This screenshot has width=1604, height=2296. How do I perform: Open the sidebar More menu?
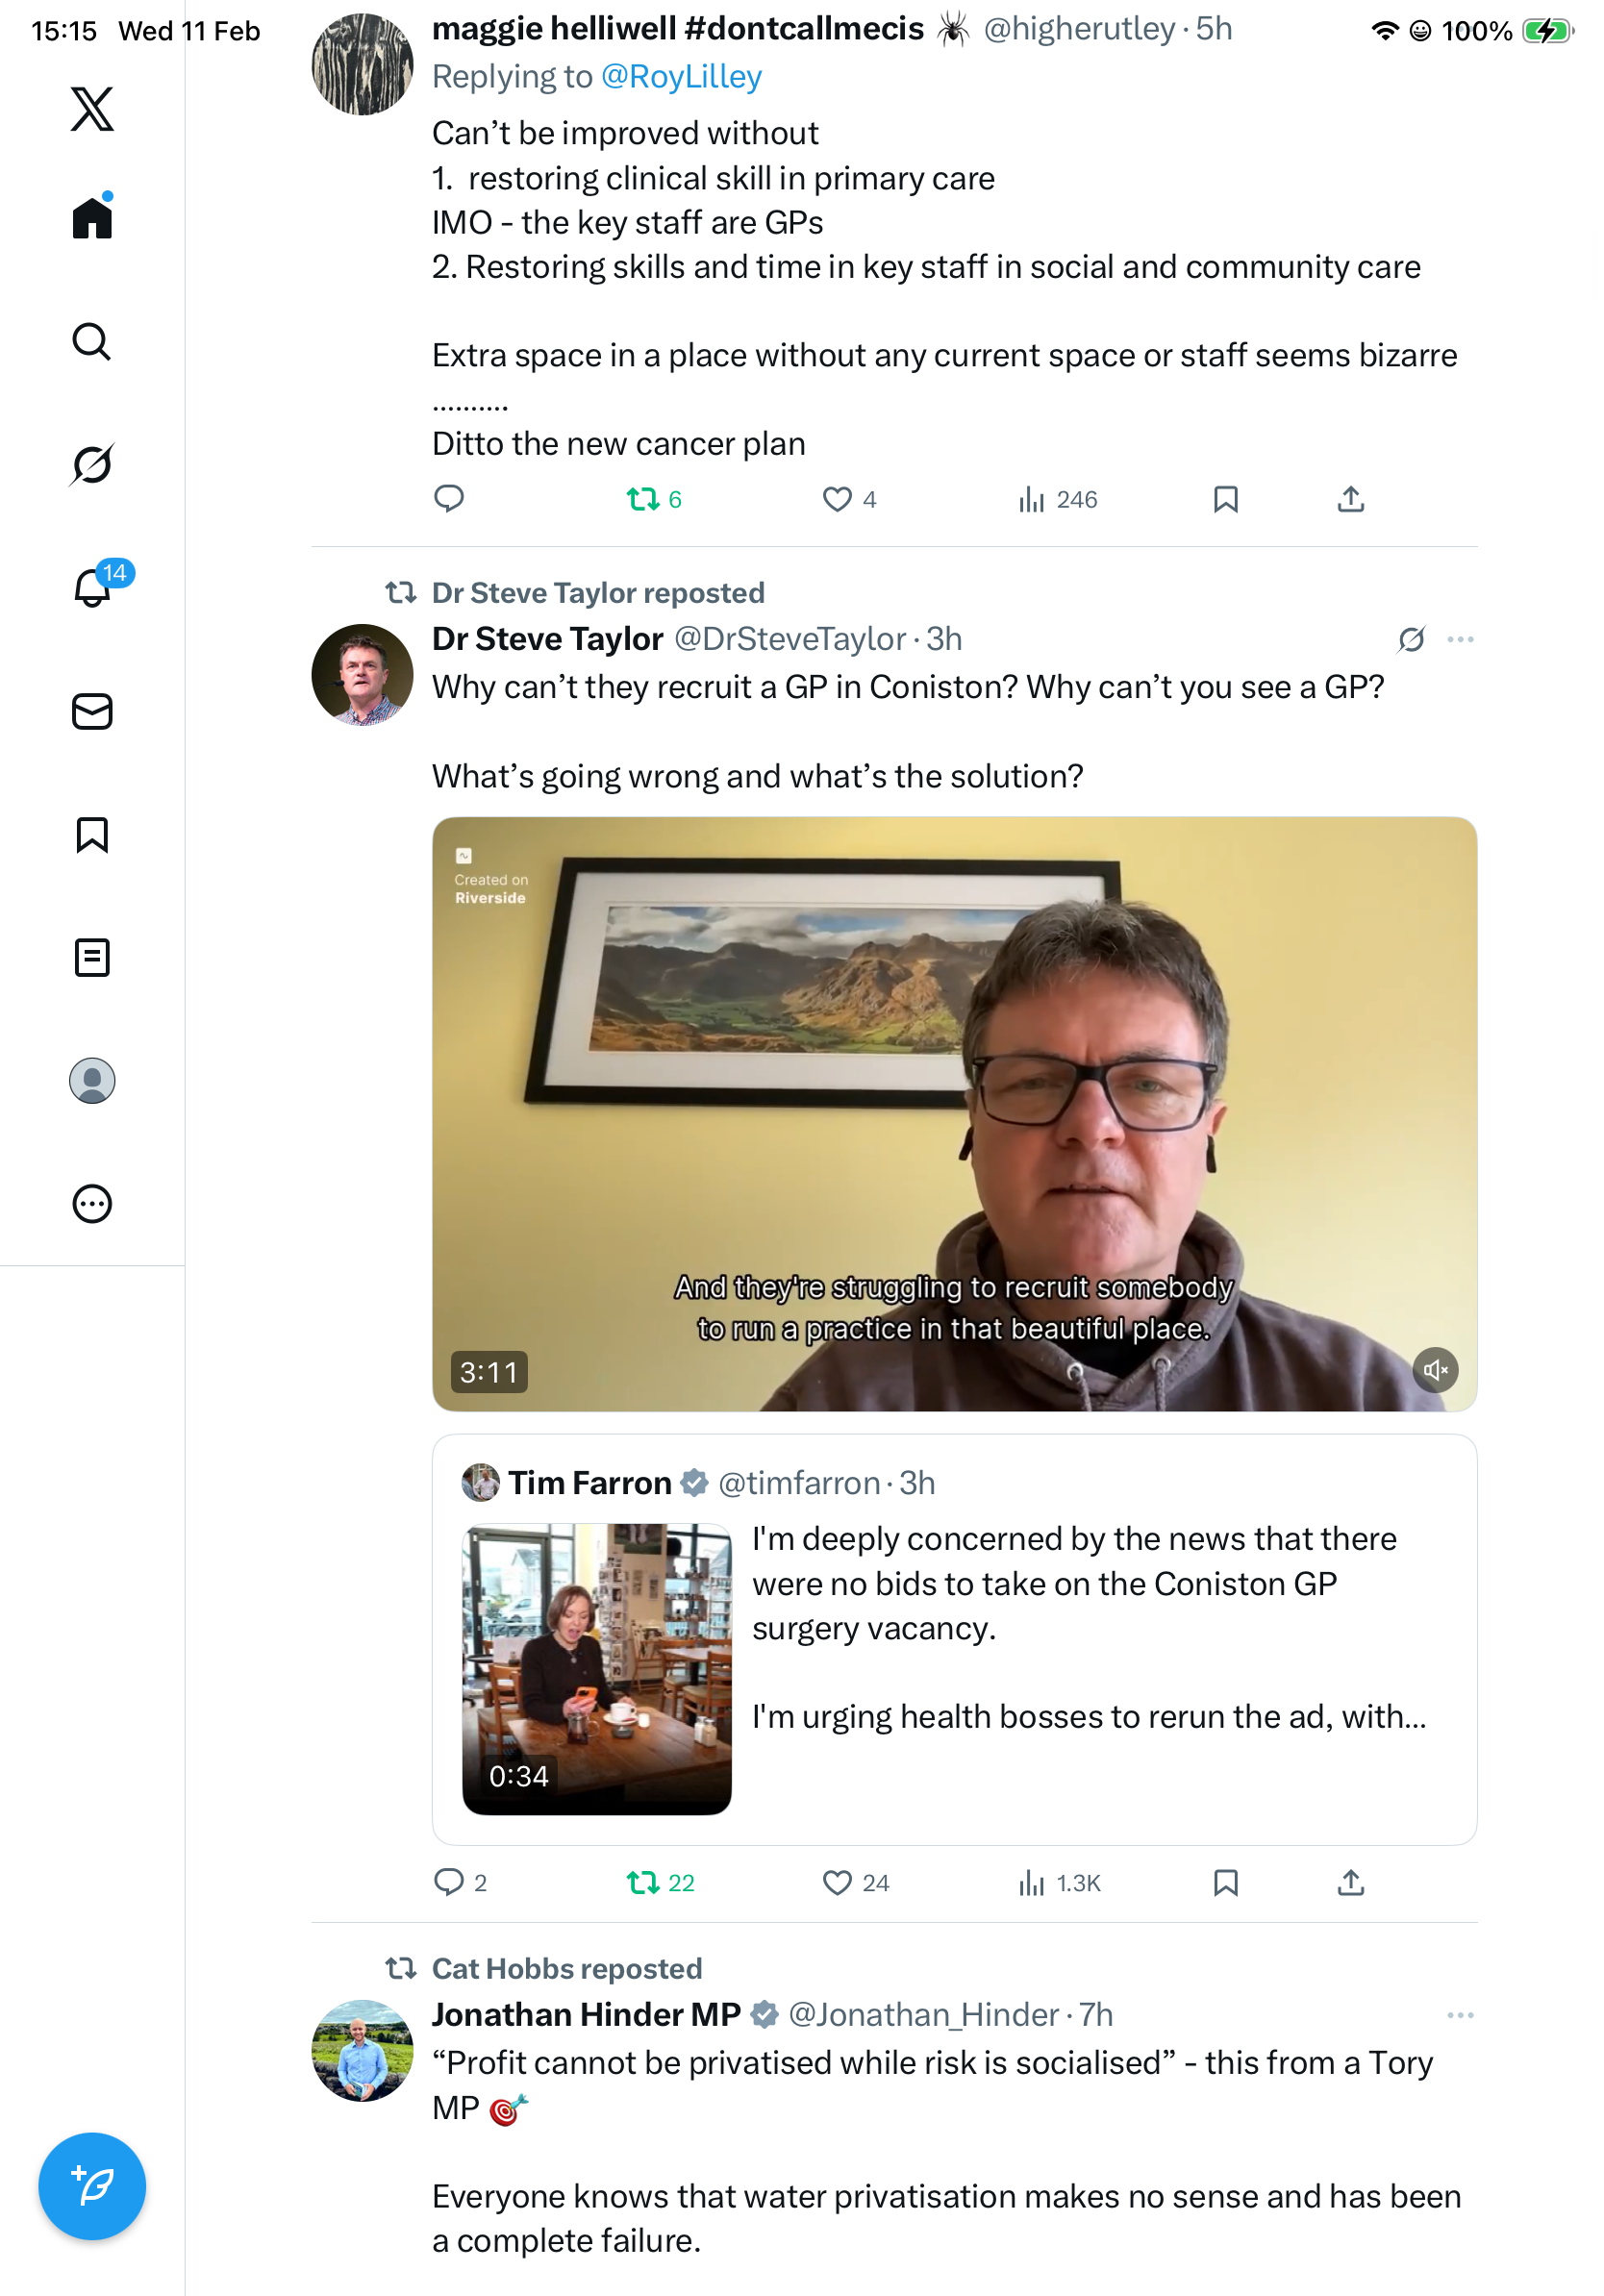(x=92, y=1204)
